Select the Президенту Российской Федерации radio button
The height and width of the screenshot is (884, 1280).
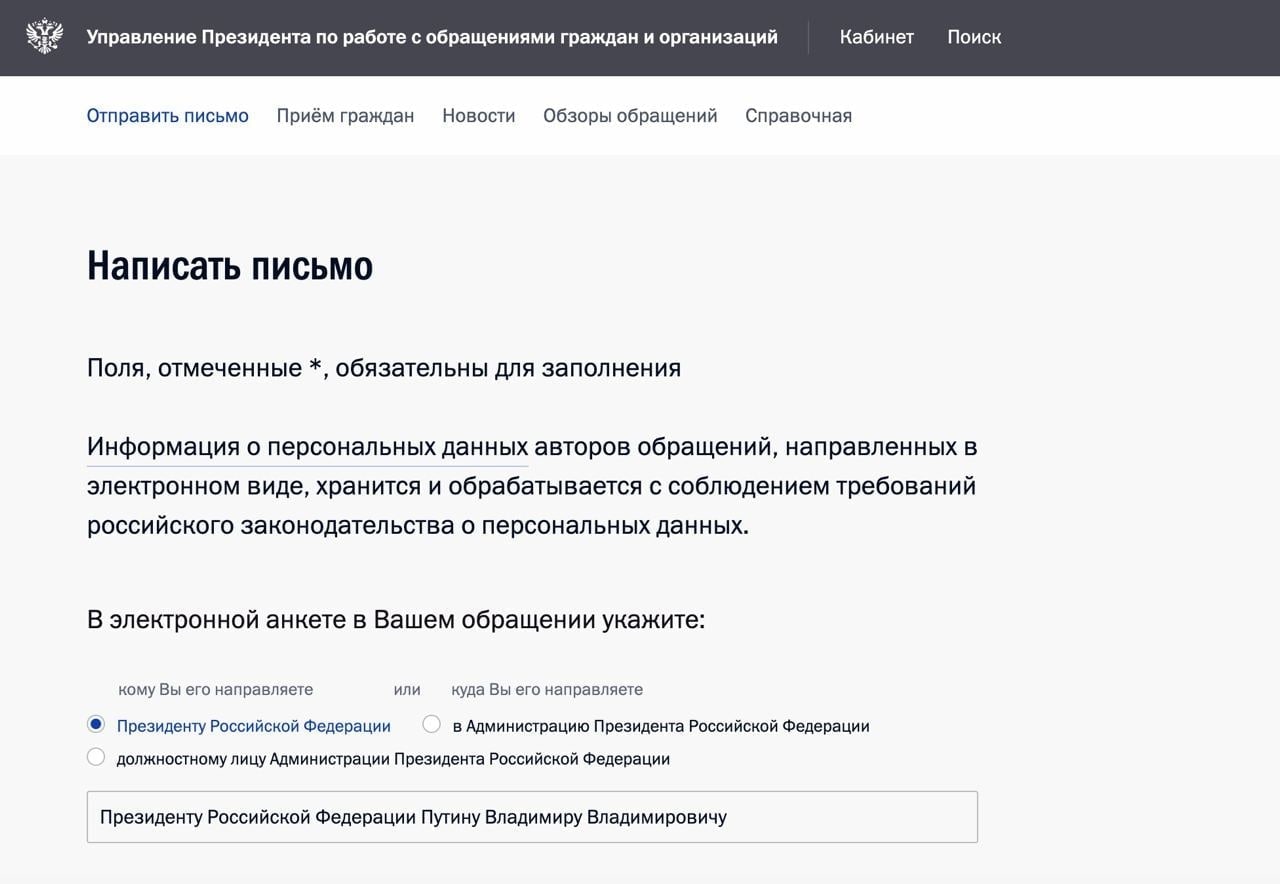pos(96,724)
